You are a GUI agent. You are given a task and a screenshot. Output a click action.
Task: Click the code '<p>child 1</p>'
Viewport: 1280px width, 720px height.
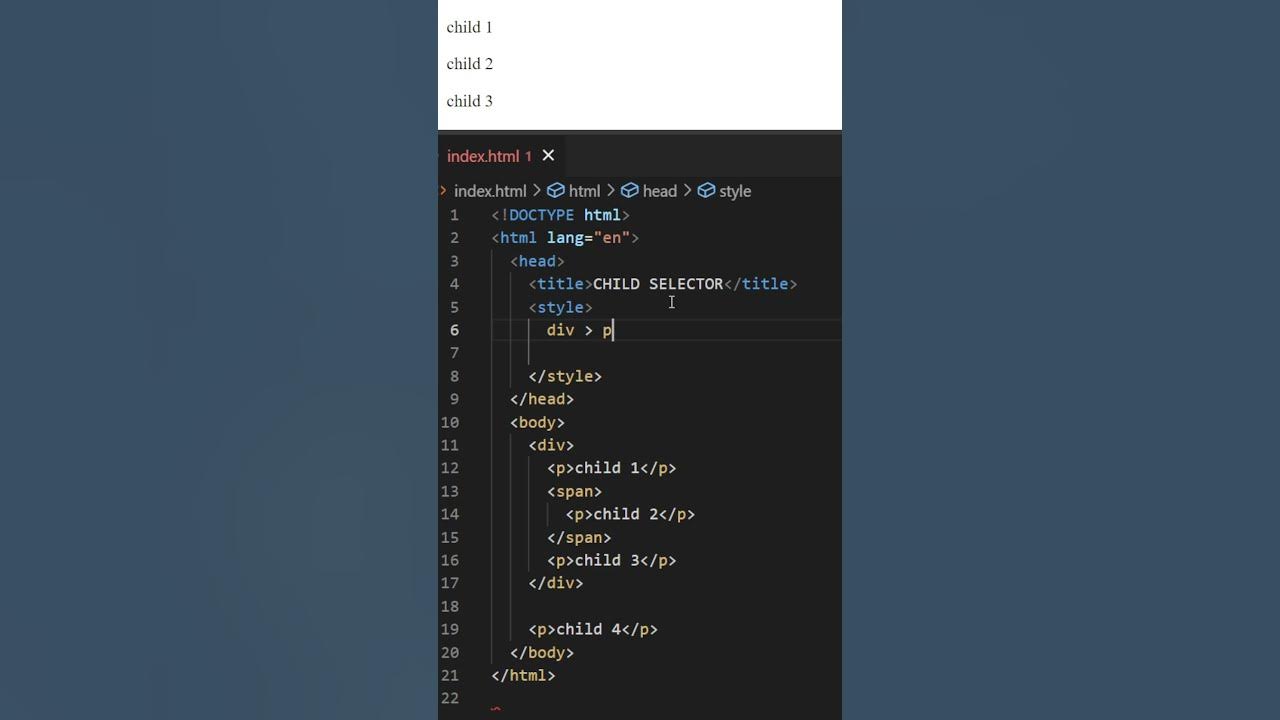tap(611, 468)
